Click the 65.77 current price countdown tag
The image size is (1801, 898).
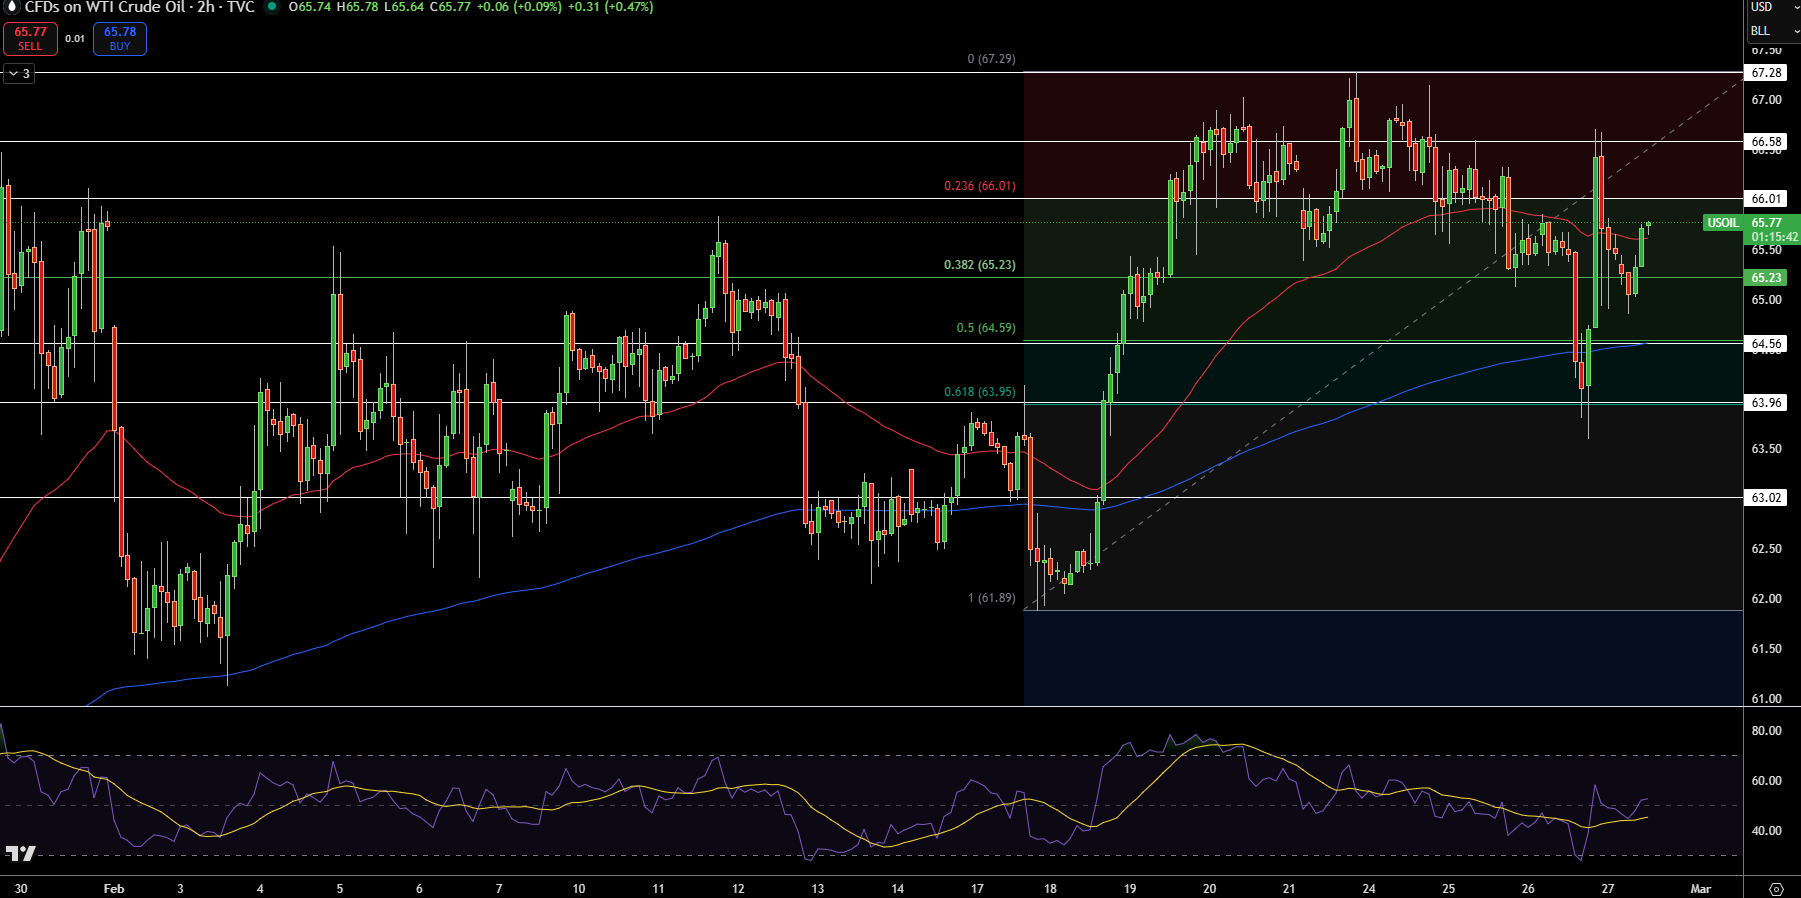click(1773, 230)
